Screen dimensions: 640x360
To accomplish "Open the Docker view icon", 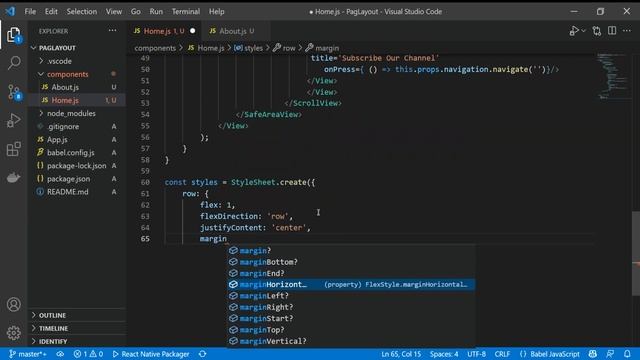I will click(13, 178).
